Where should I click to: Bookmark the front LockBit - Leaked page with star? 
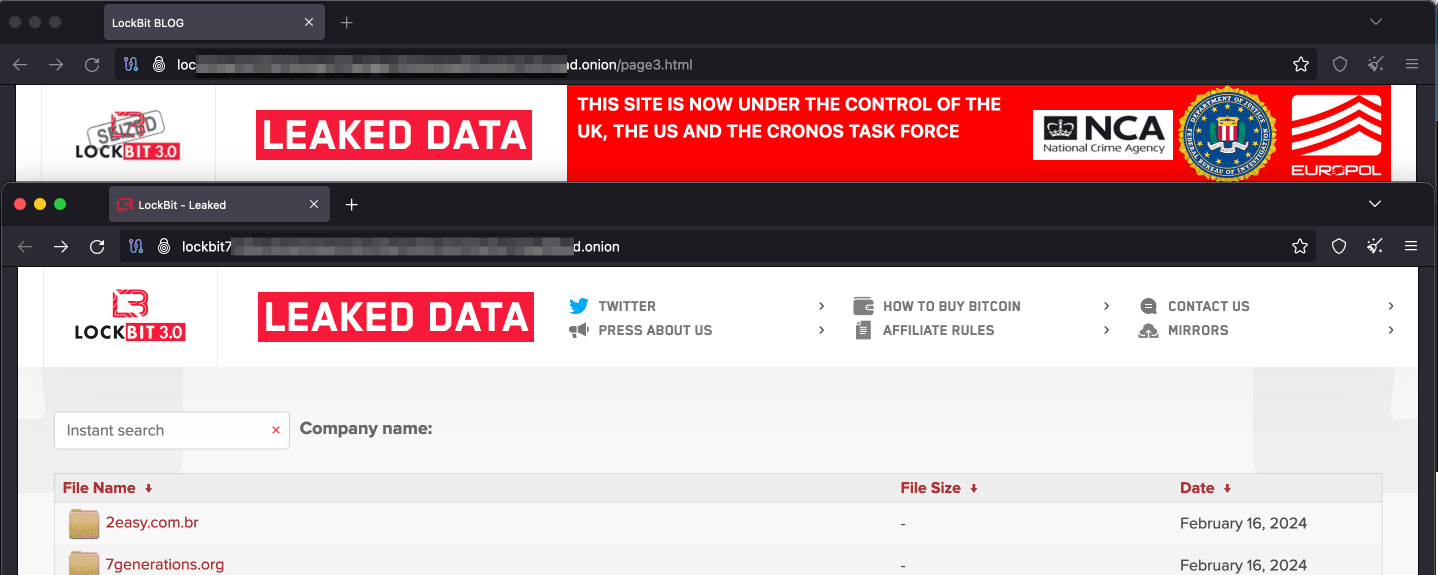coord(1300,247)
